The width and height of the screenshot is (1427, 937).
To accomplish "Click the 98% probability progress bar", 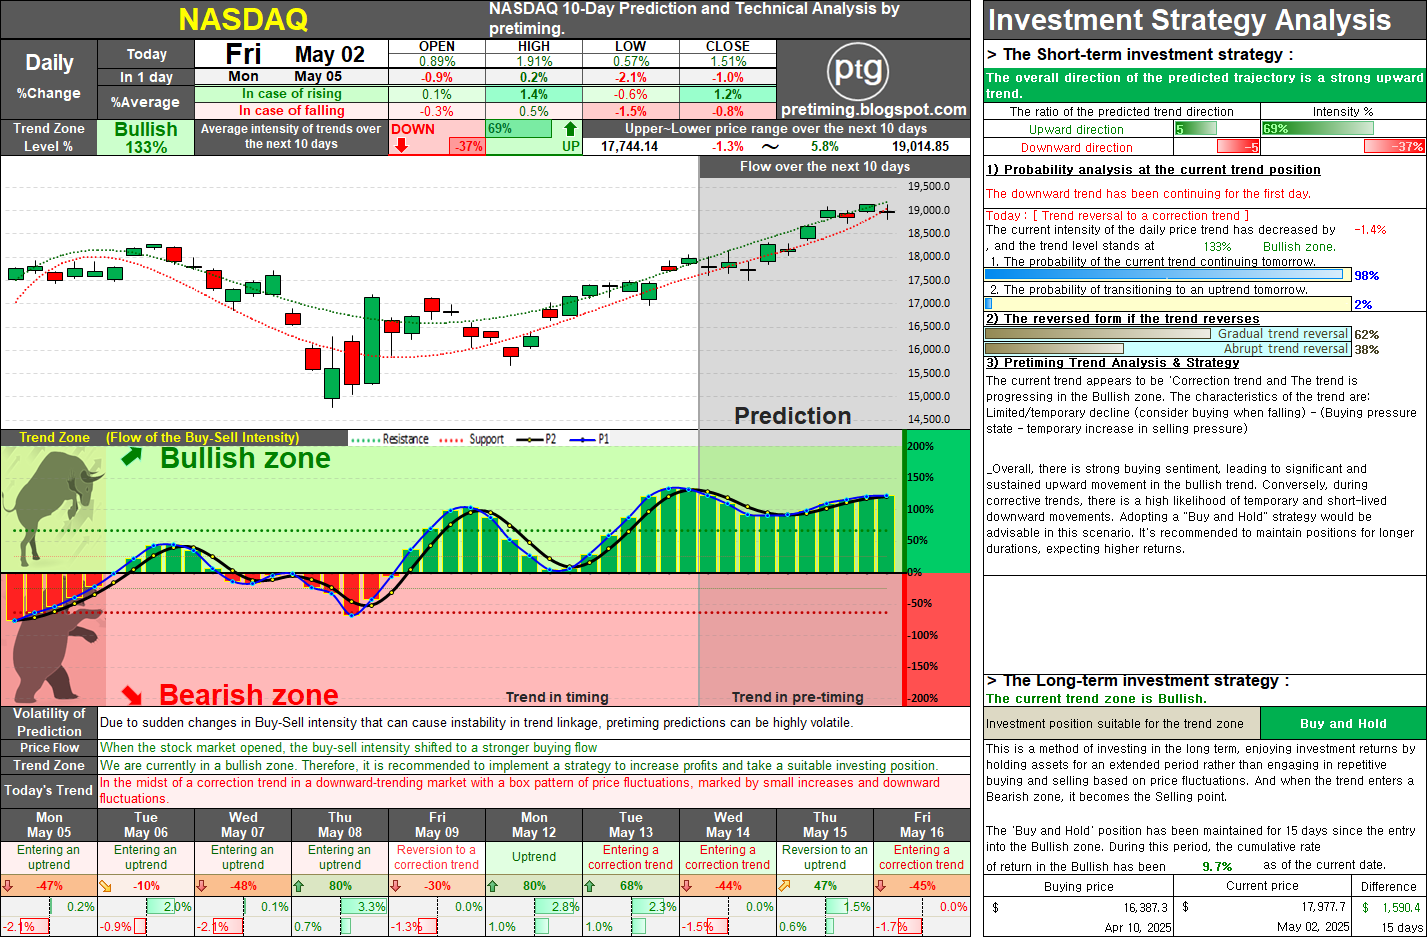I will 1168,275.
